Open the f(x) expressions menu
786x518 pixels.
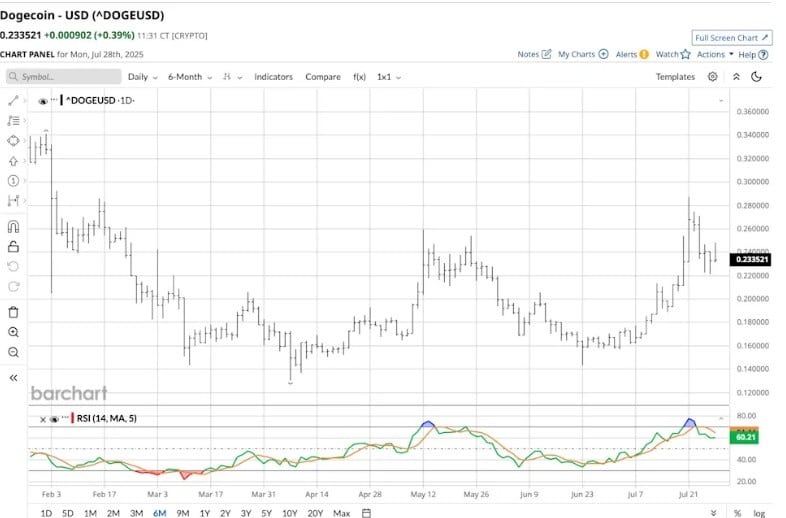[359, 77]
